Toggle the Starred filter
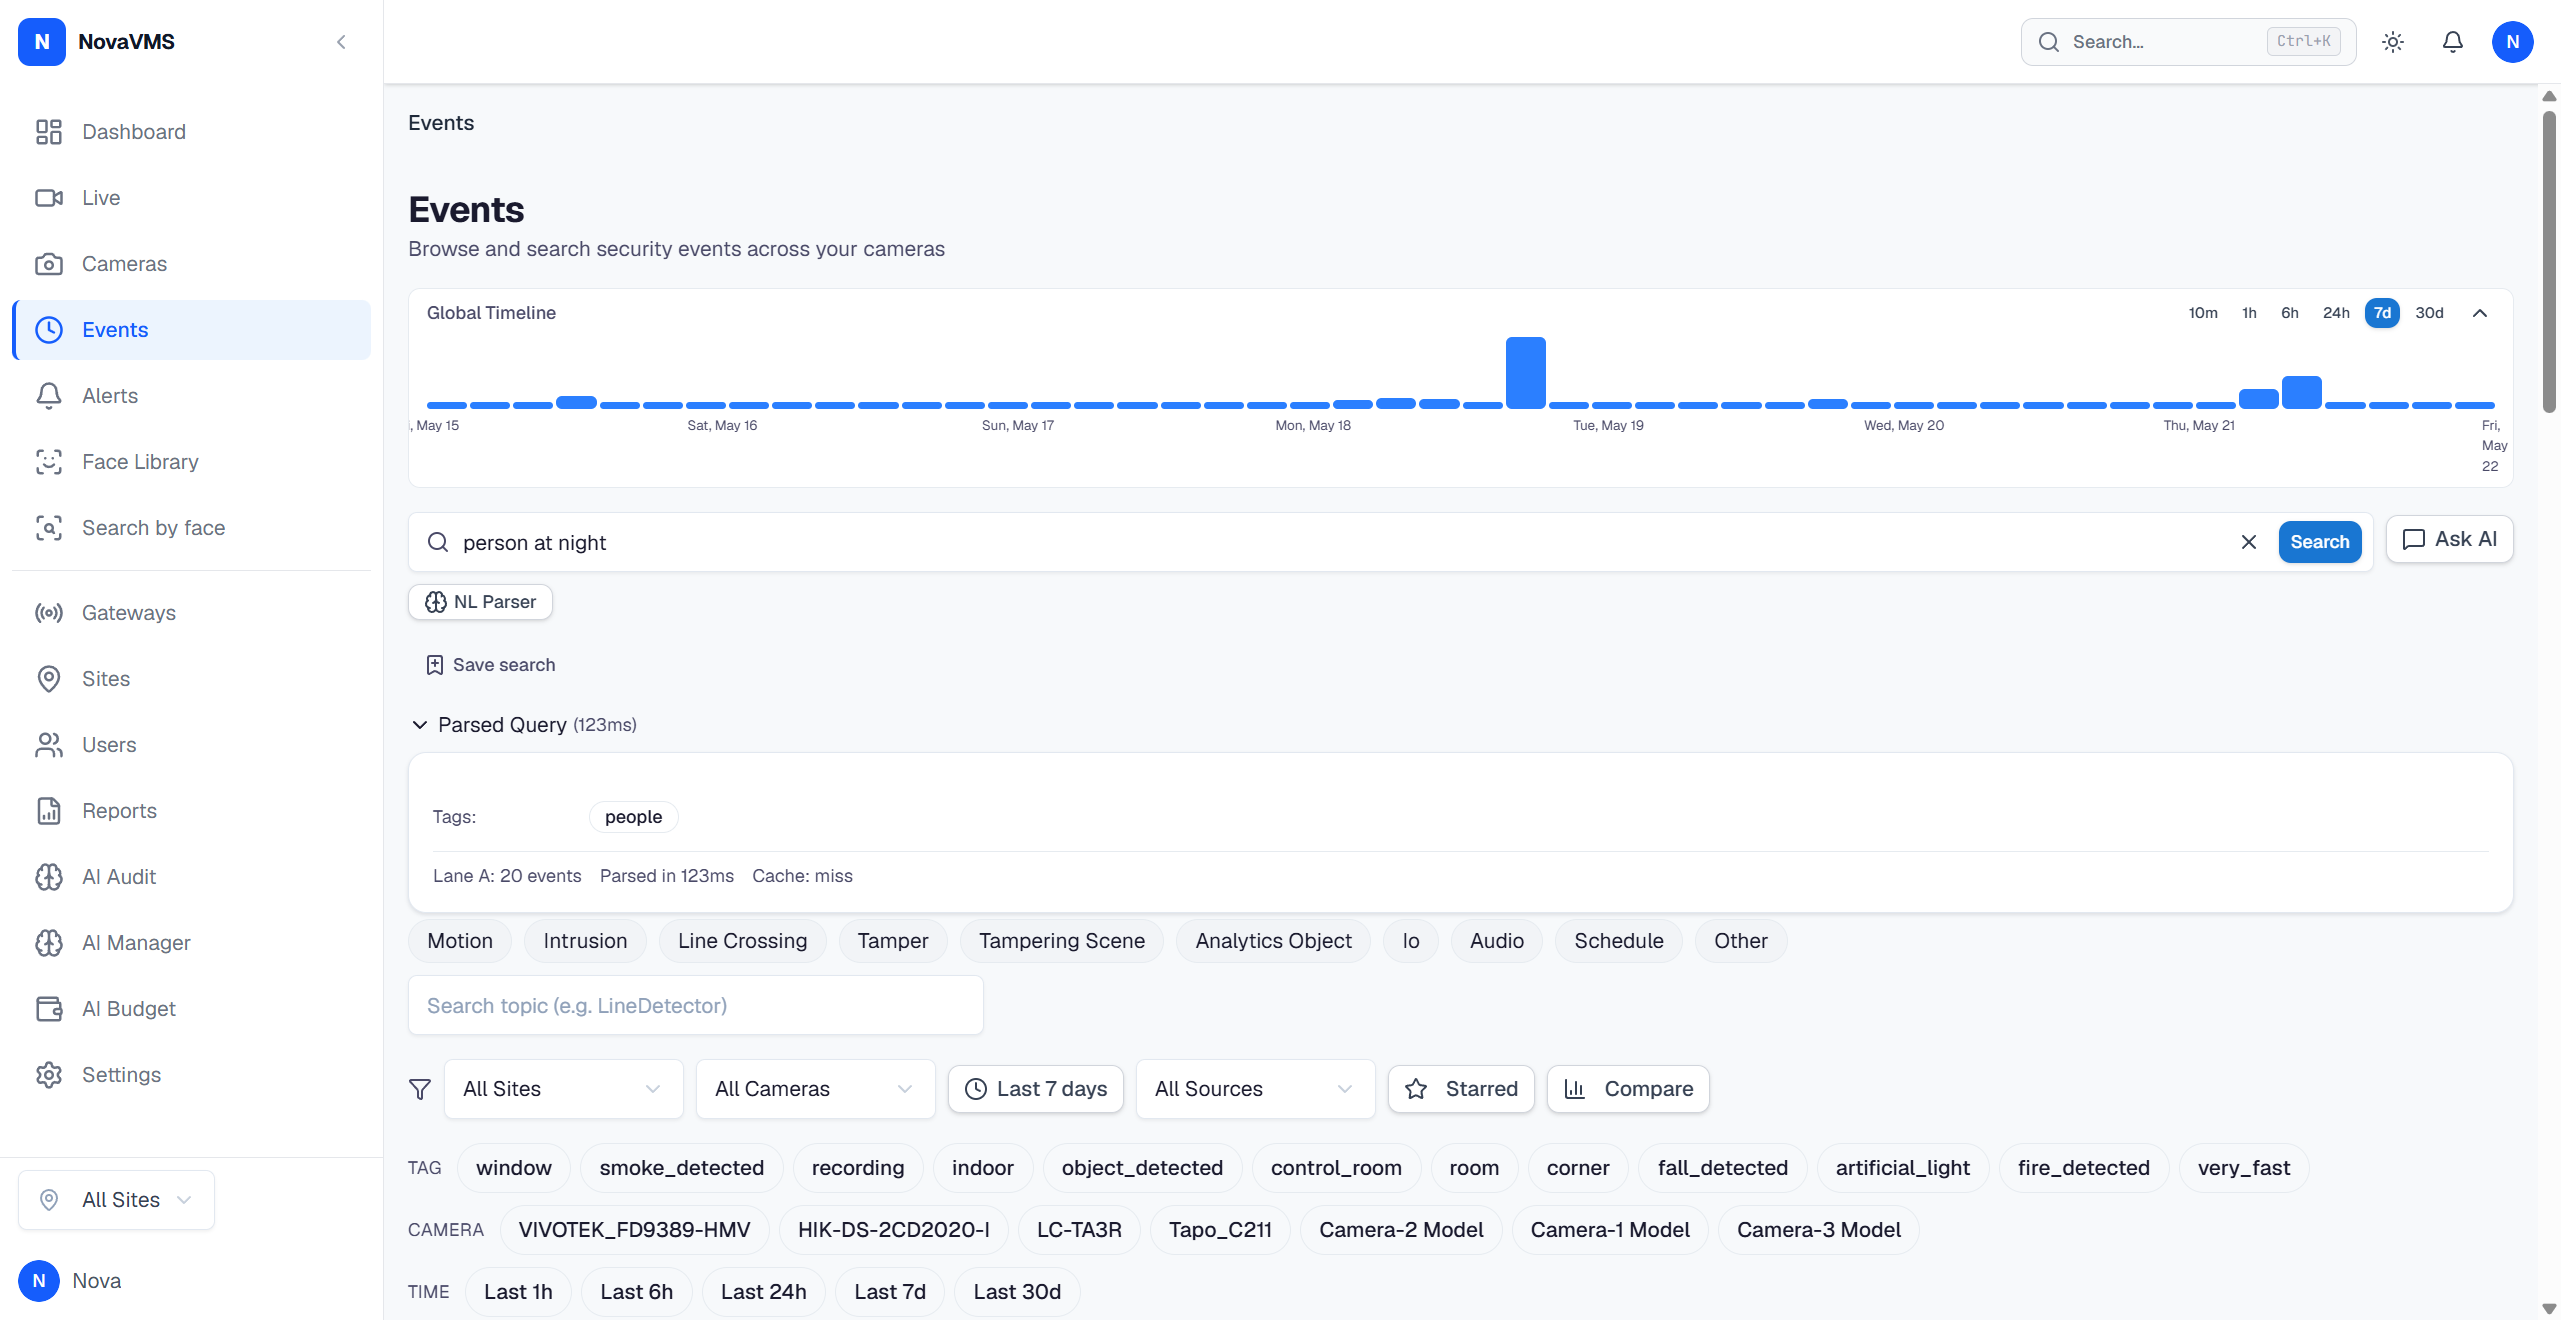This screenshot has height=1320, width=2561. tap(1461, 1089)
